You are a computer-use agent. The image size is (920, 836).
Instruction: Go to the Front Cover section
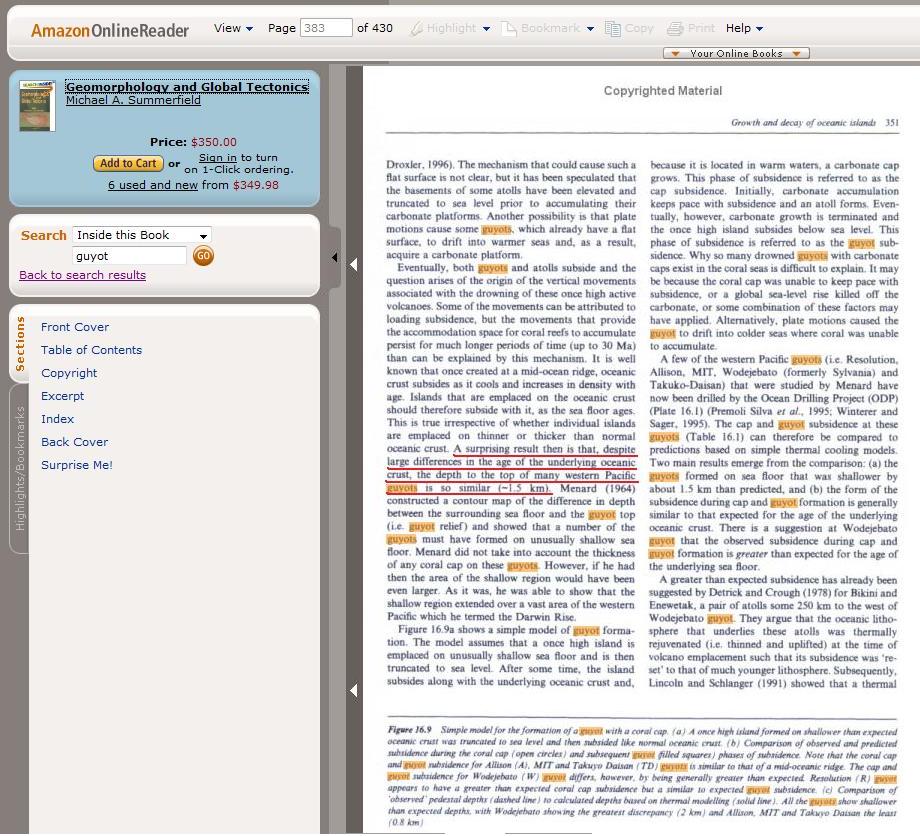pyautogui.click(x=75, y=327)
